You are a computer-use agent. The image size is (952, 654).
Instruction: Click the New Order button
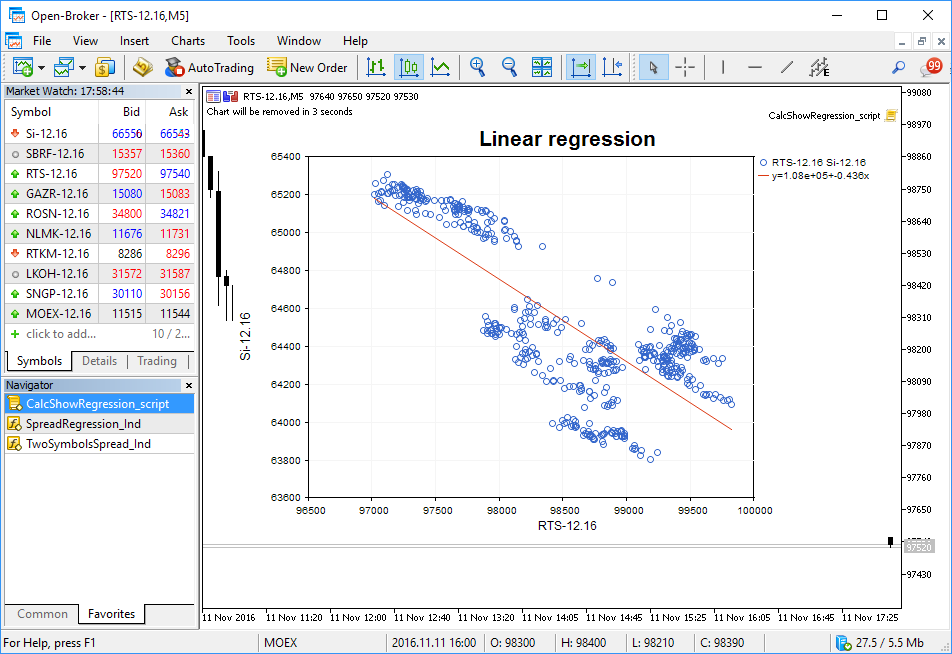[x=307, y=67]
